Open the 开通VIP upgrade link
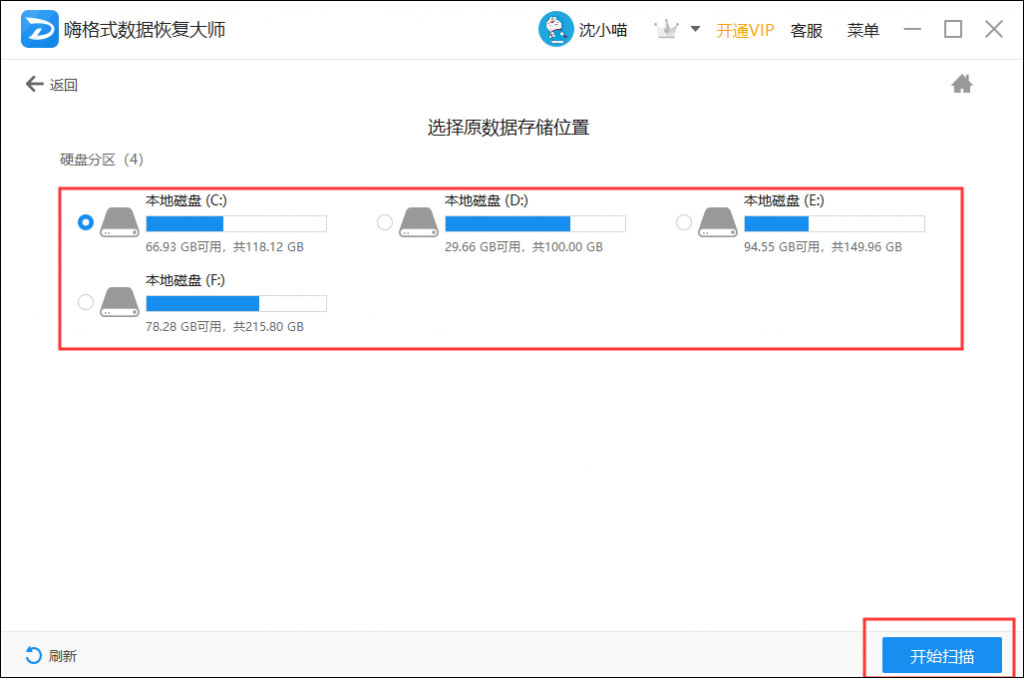This screenshot has height=678, width=1024. coord(745,29)
